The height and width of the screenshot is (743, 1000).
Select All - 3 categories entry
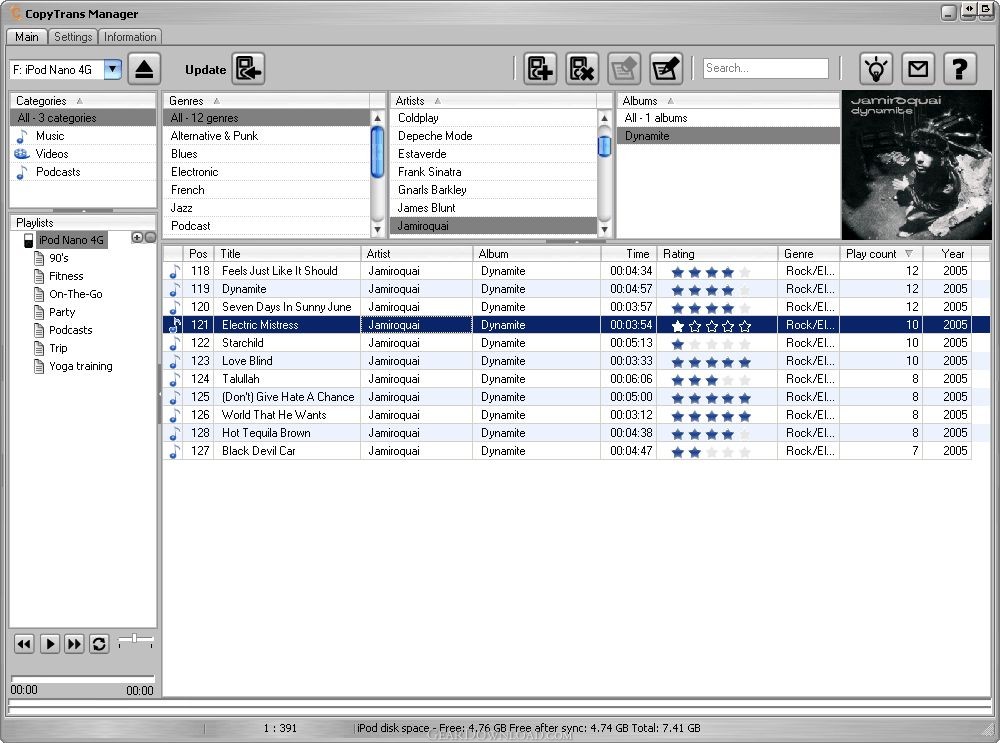pos(82,118)
